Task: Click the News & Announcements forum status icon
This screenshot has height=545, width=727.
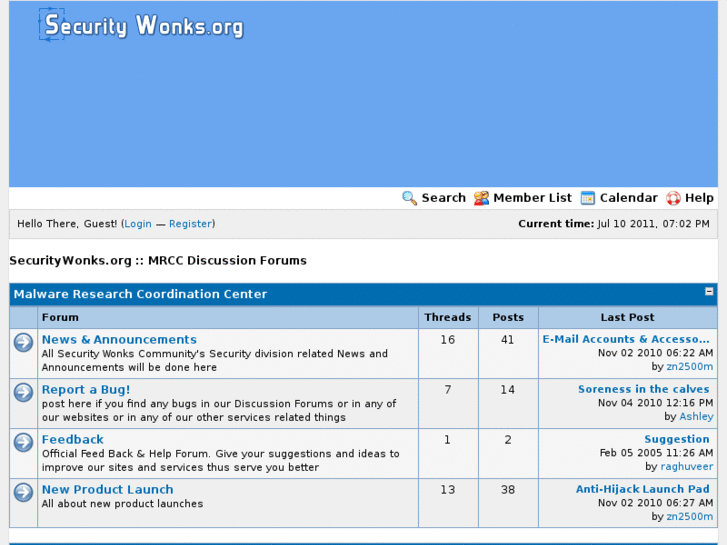Action: pos(23,343)
